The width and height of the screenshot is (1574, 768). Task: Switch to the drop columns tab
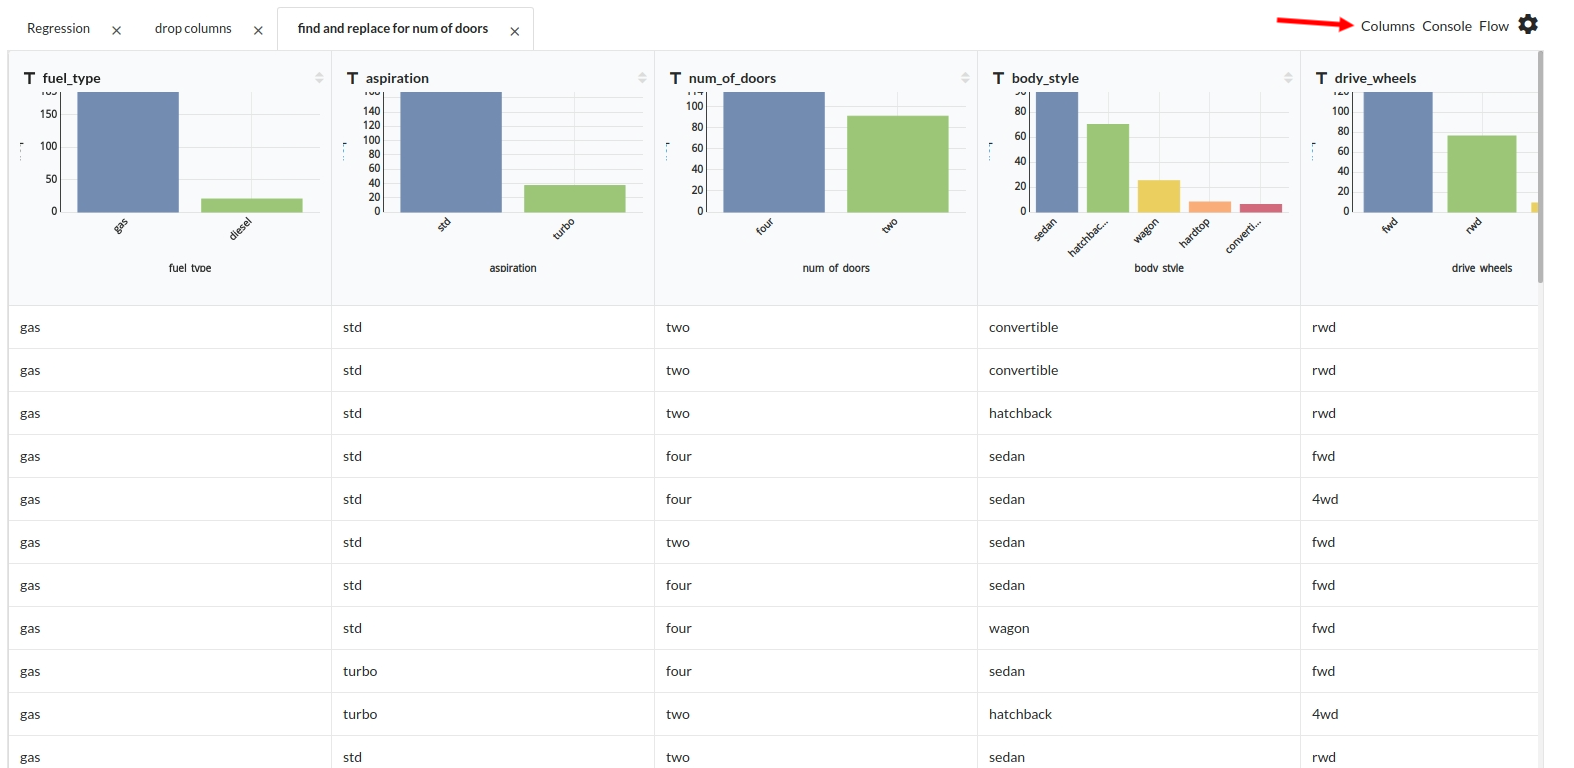193,29
